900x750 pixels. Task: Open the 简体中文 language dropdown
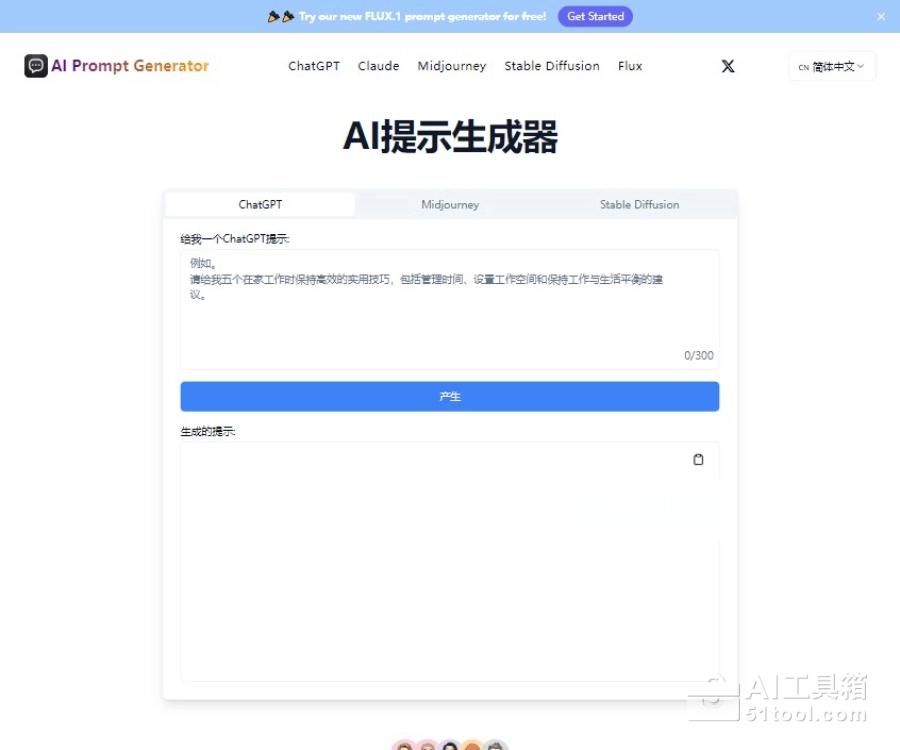(832, 67)
